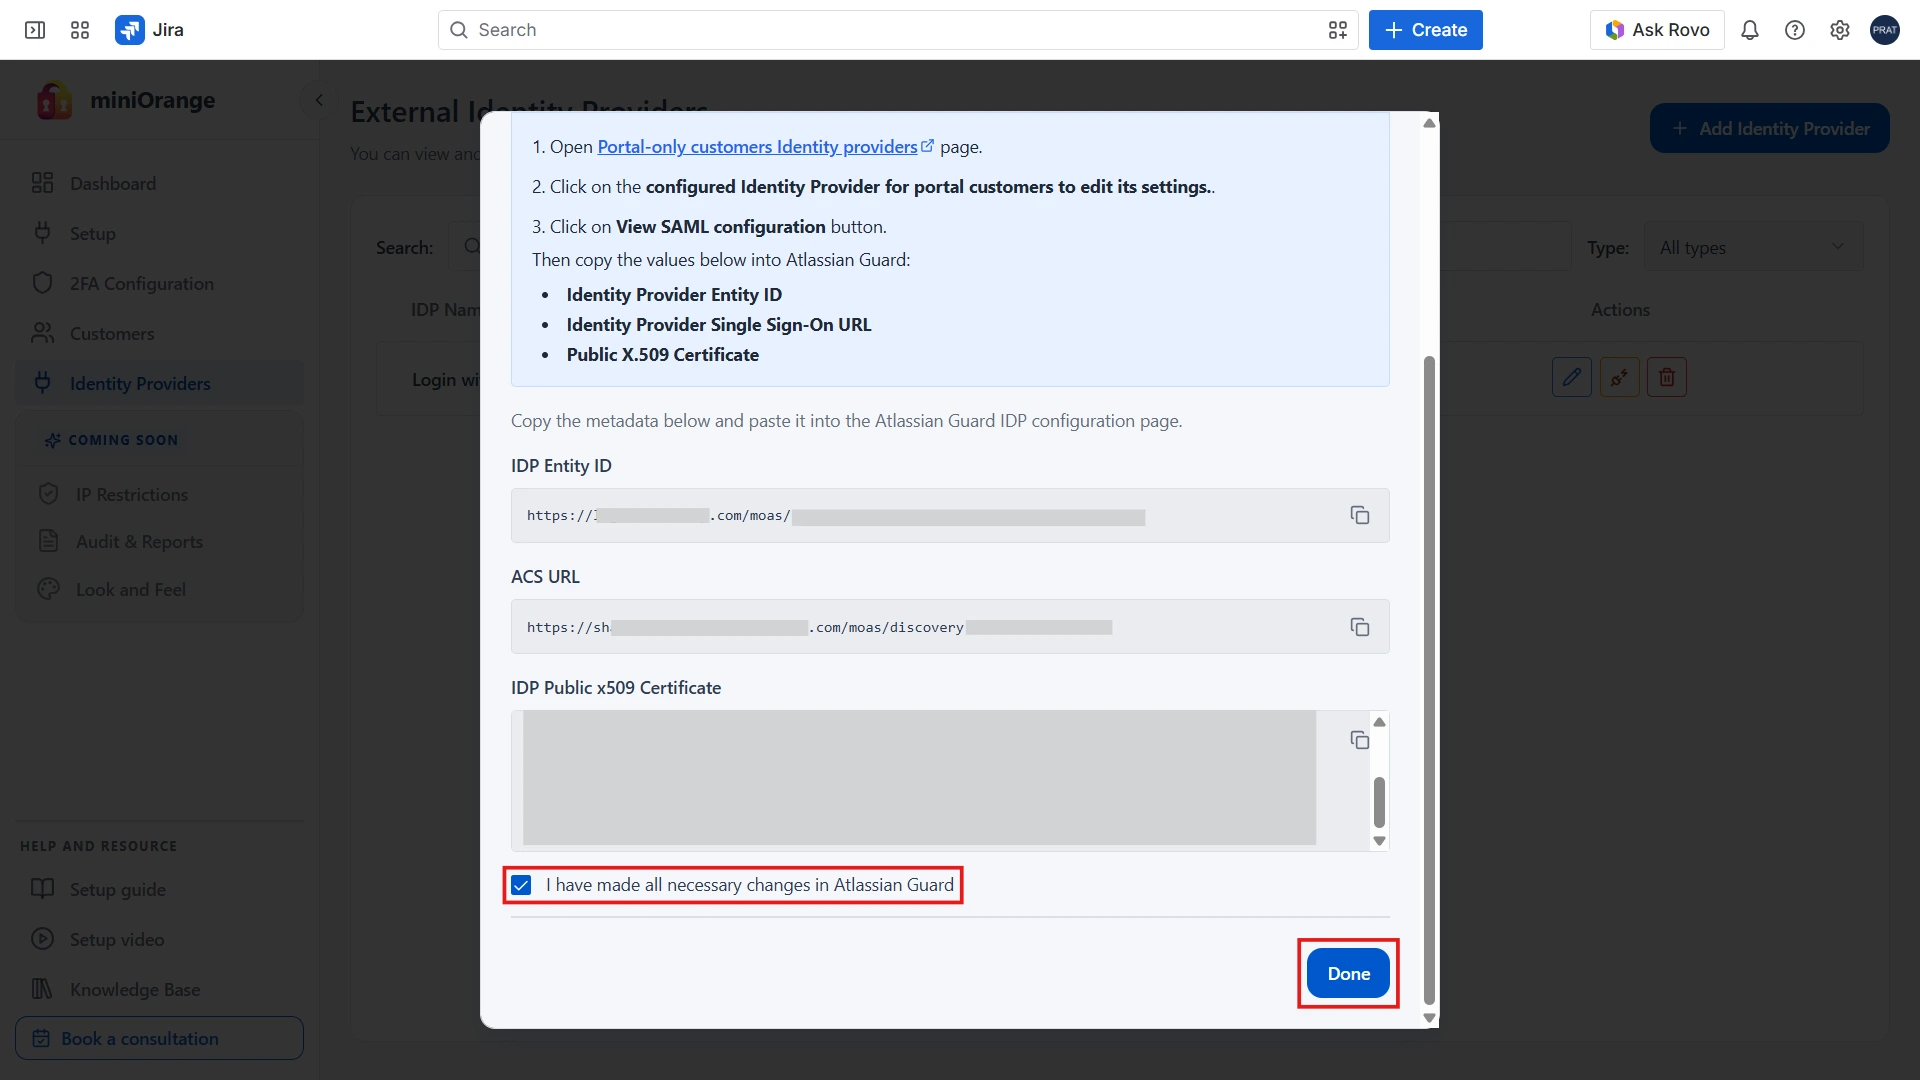
Task: Click the Done button
Action: pyautogui.click(x=1348, y=973)
